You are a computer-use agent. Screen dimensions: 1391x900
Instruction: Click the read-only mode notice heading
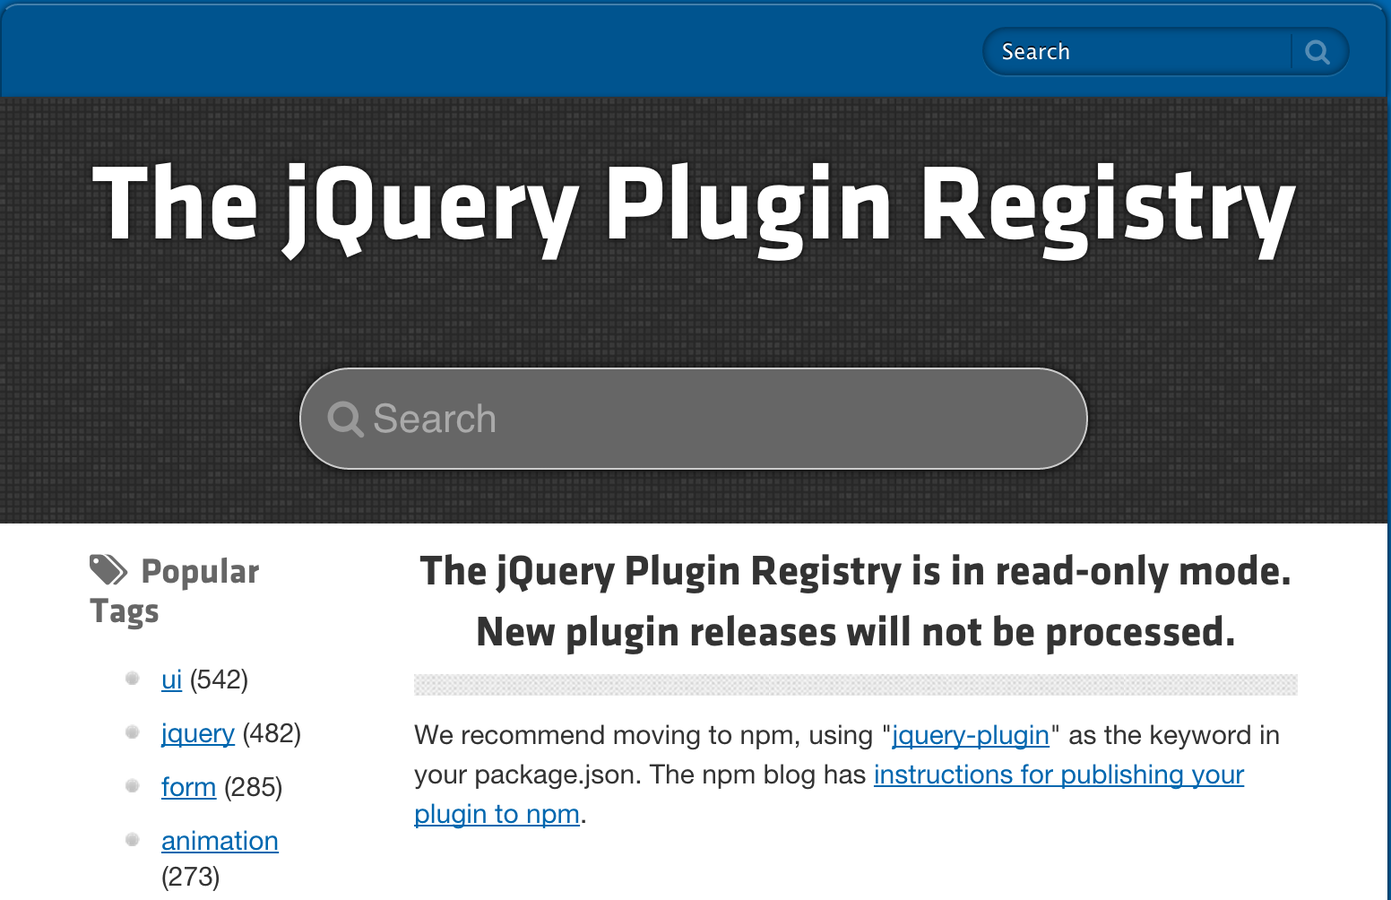(855, 602)
